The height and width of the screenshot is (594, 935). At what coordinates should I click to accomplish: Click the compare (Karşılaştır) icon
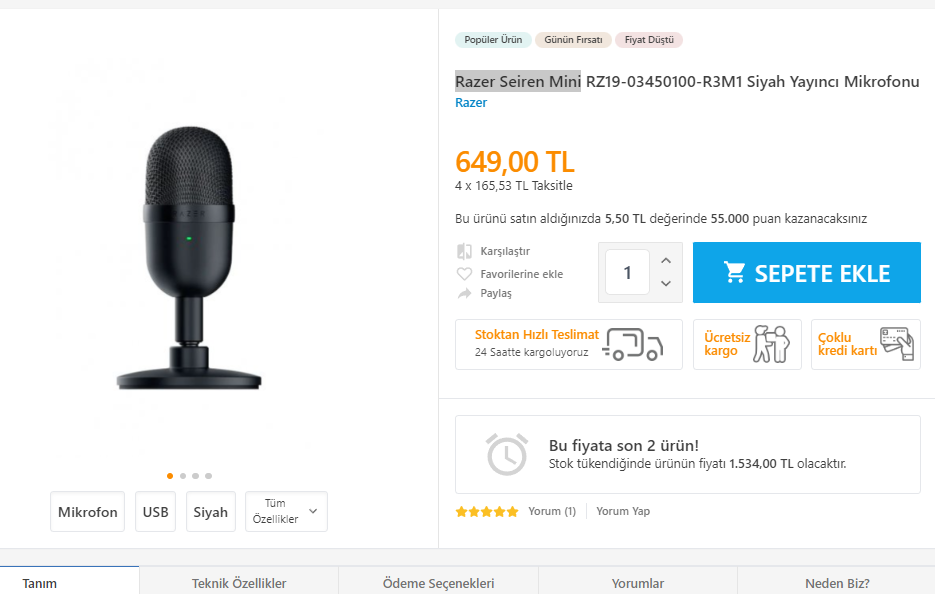point(464,252)
